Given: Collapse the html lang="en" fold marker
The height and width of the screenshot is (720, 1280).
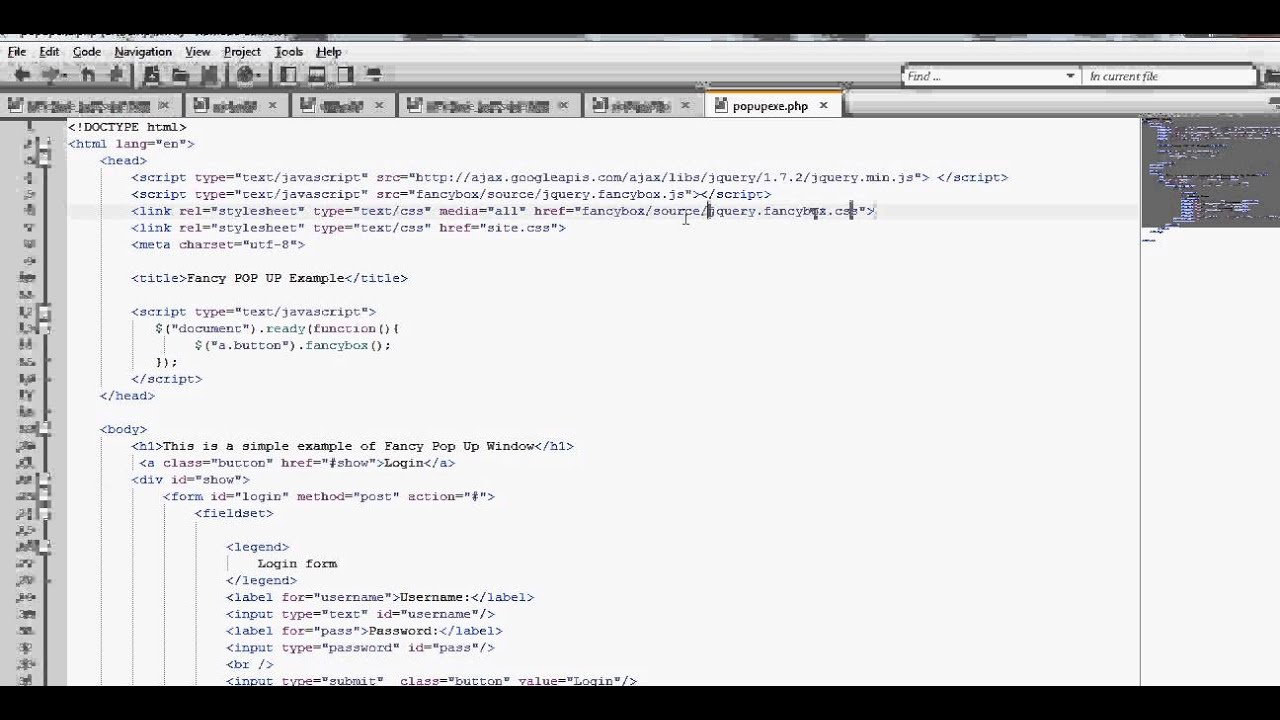Looking at the screenshot, I should (44, 144).
